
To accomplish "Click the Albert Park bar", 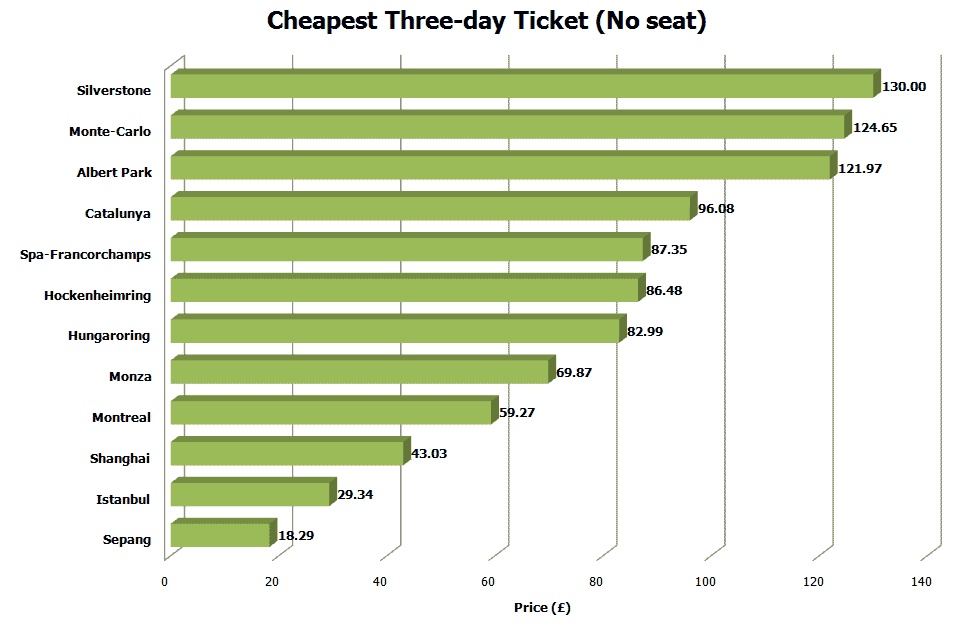I will point(500,168).
